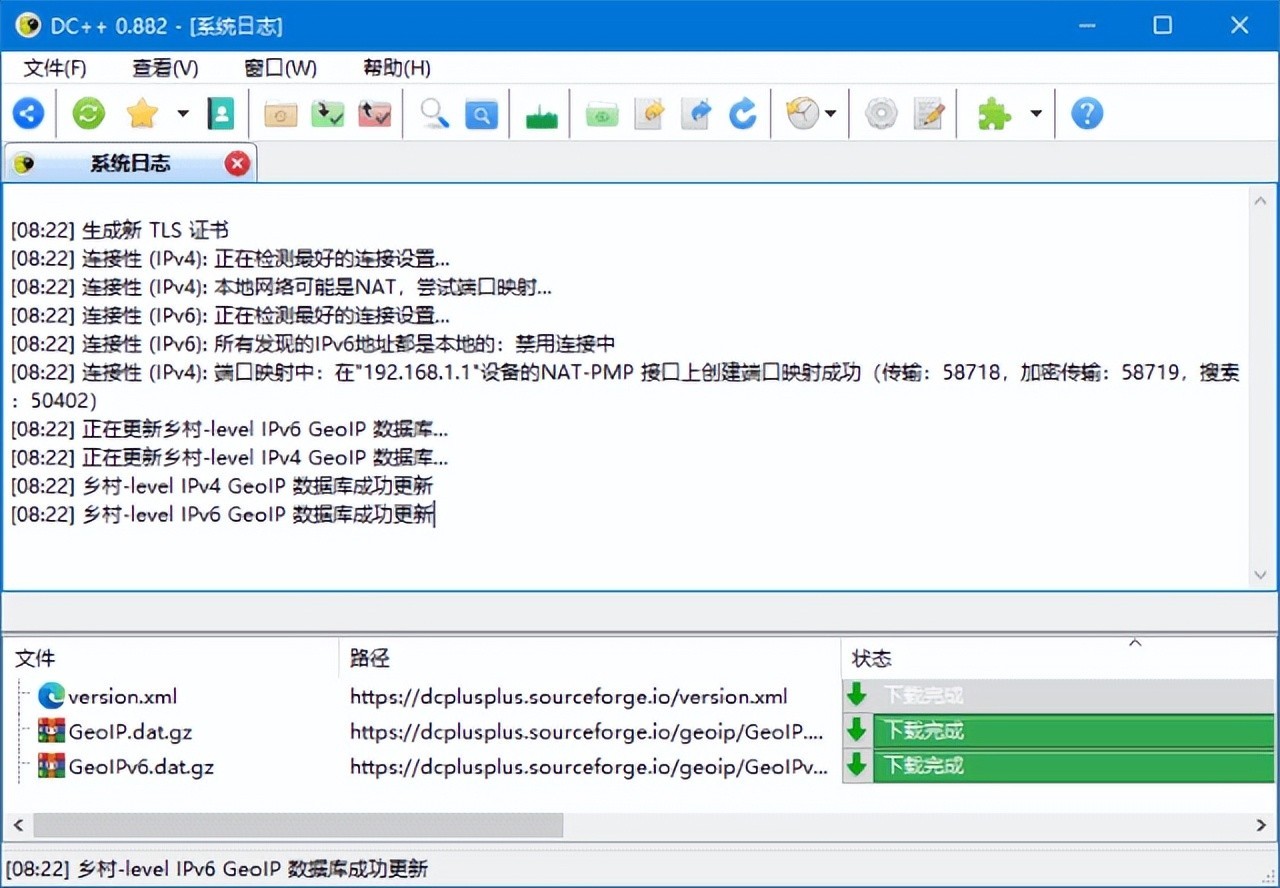The height and width of the screenshot is (888, 1280).
Task: Select the GeoIPv6.dat.gz file name
Action: coord(141,767)
